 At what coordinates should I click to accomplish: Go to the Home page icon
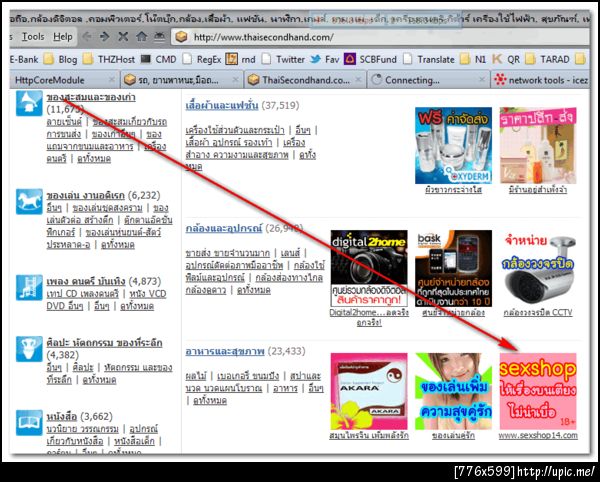point(142,37)
